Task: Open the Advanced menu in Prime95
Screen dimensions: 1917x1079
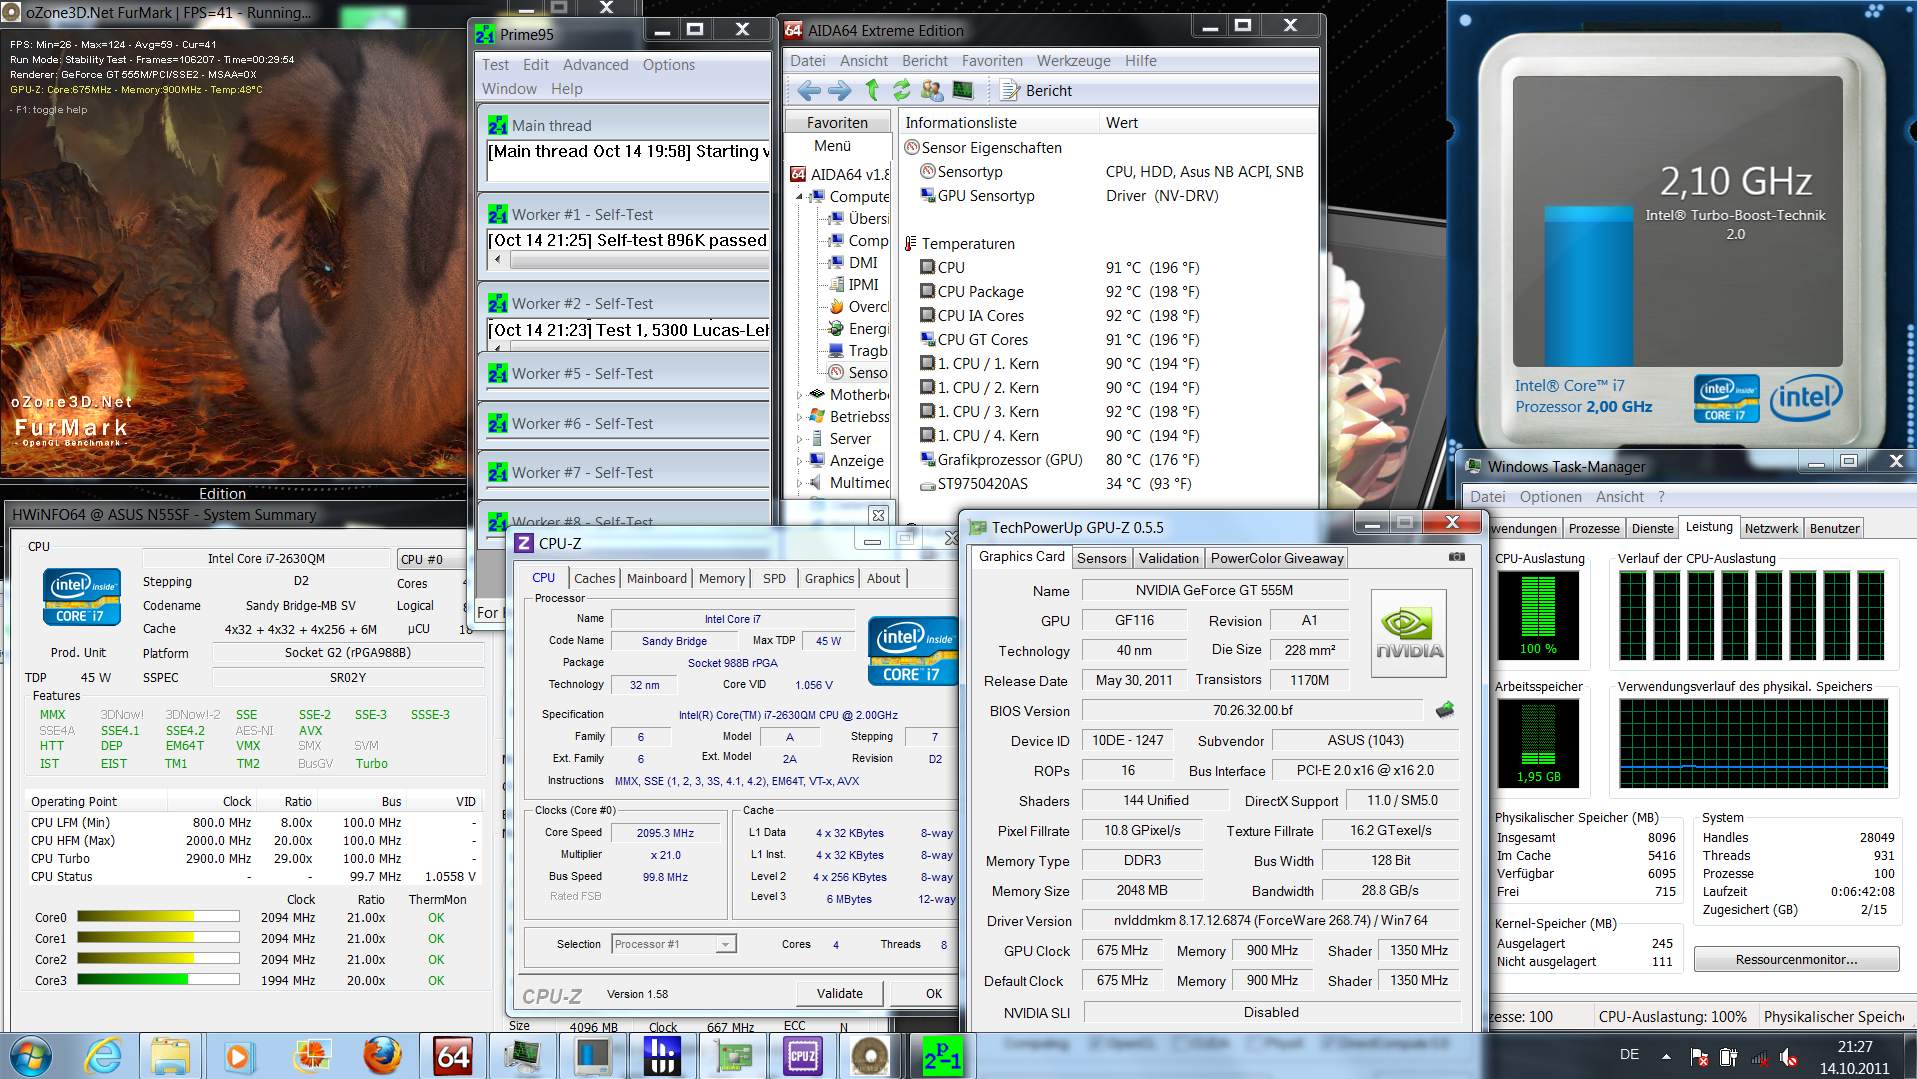Action: click(x=595, y=65)
